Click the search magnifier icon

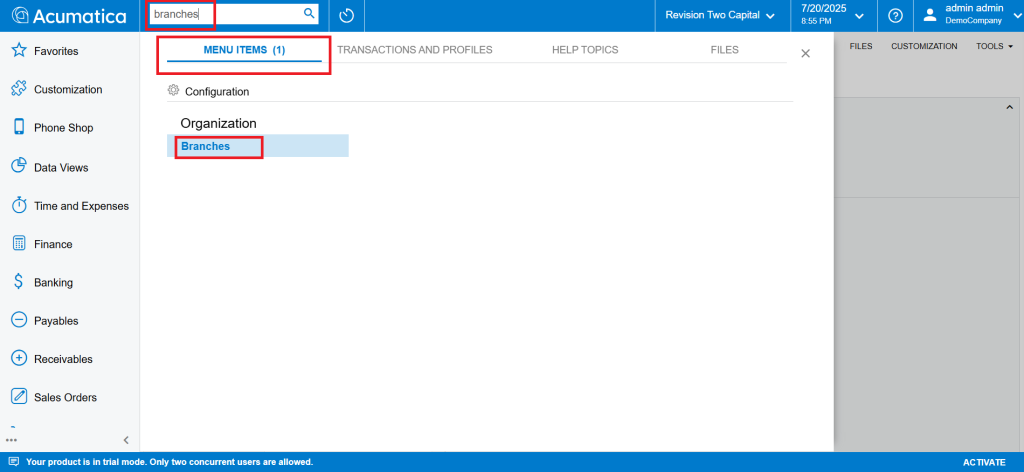[x=309, y=14]
